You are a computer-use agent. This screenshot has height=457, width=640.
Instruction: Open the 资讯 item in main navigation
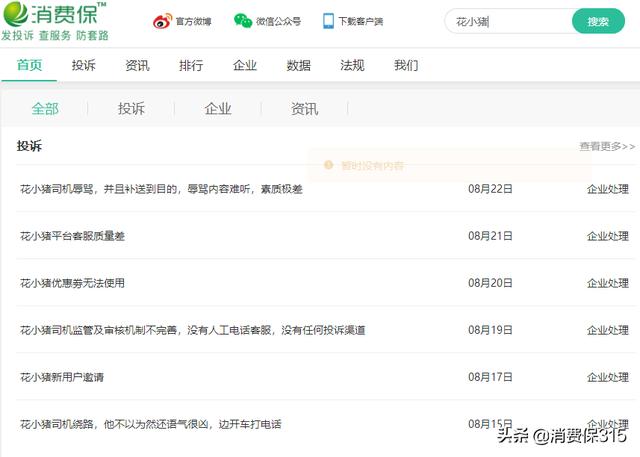tap(137, 65)
